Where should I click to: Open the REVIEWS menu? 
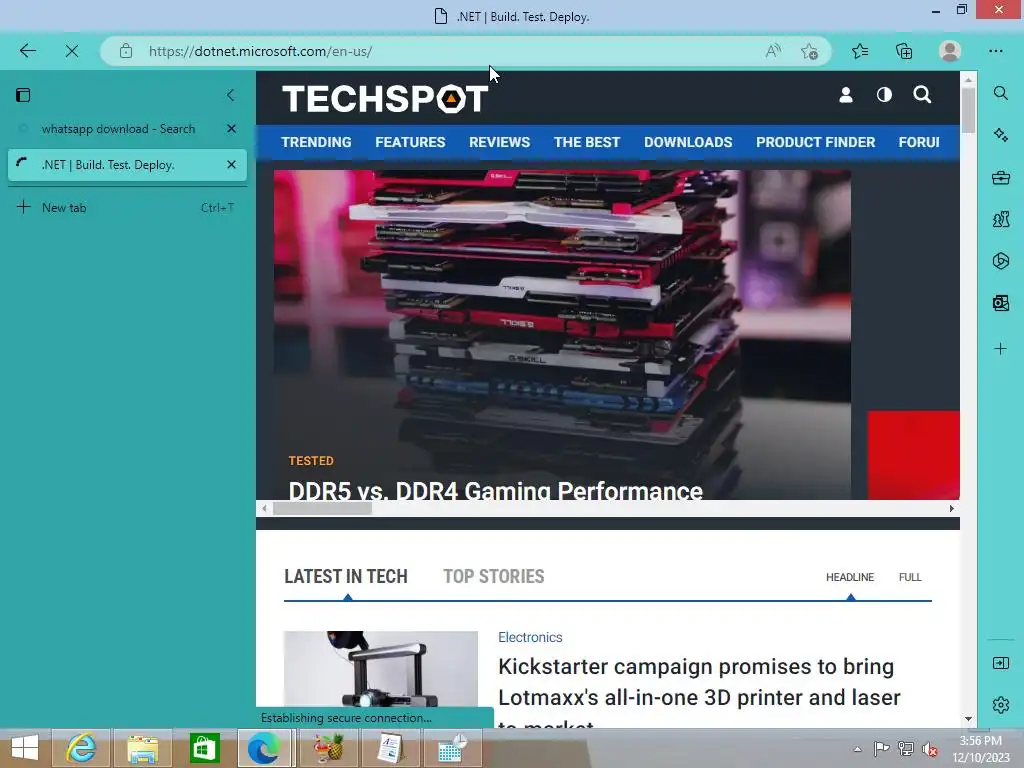[500, 142]
